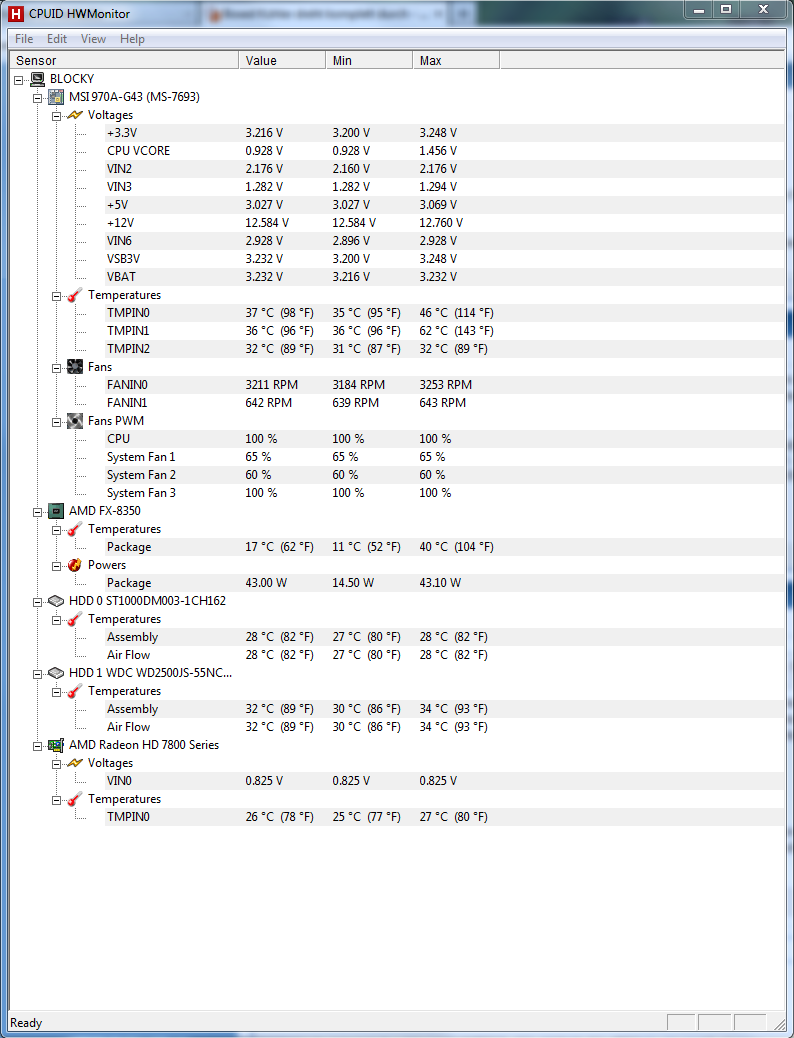Click the FX-8350 Temperatures thermometer icon

coord(75,529)
